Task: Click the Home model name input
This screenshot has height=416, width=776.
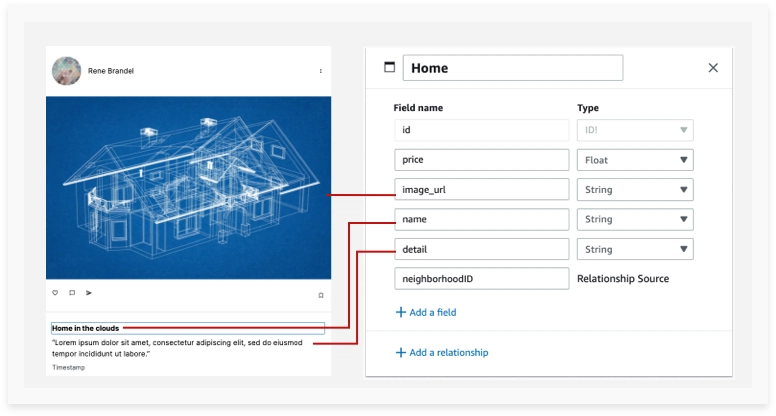Action: pyautogui.click(x=513, y=68)
